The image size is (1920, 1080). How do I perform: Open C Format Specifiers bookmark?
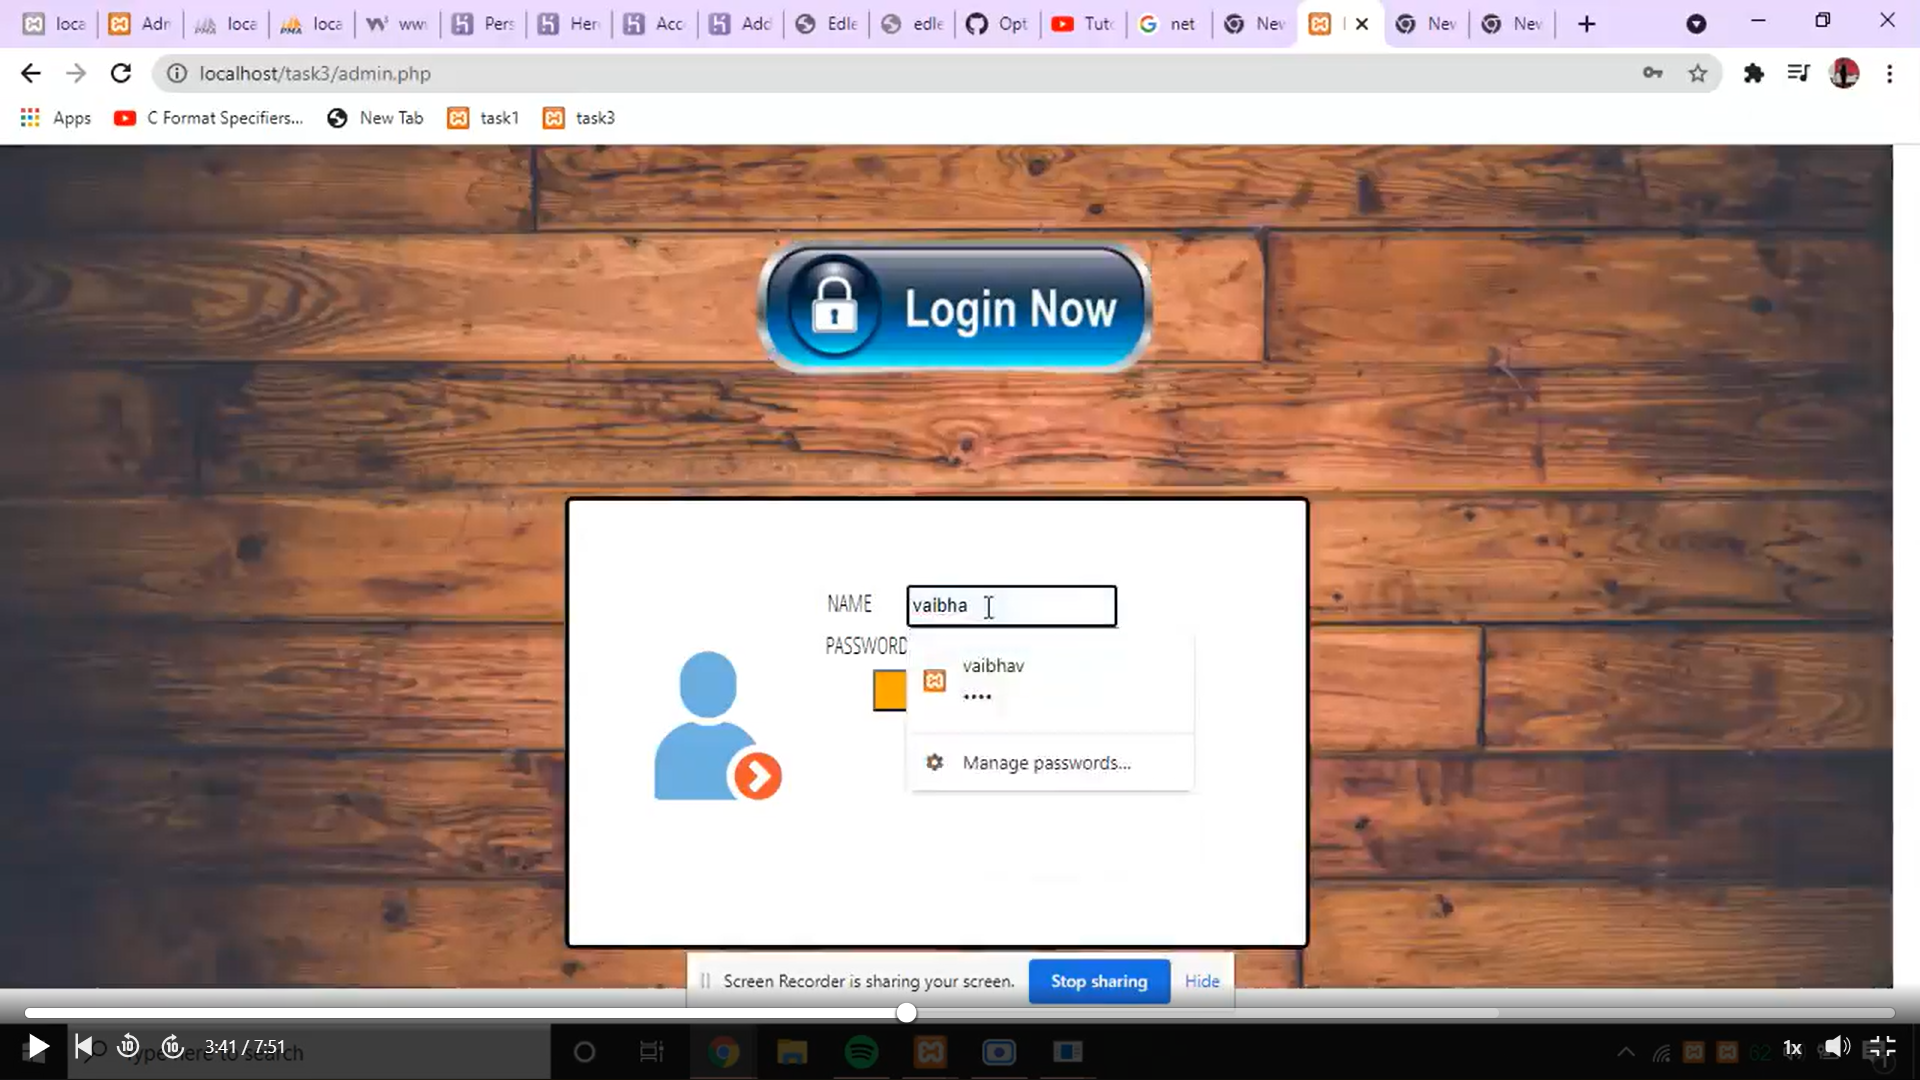[209, 118]
